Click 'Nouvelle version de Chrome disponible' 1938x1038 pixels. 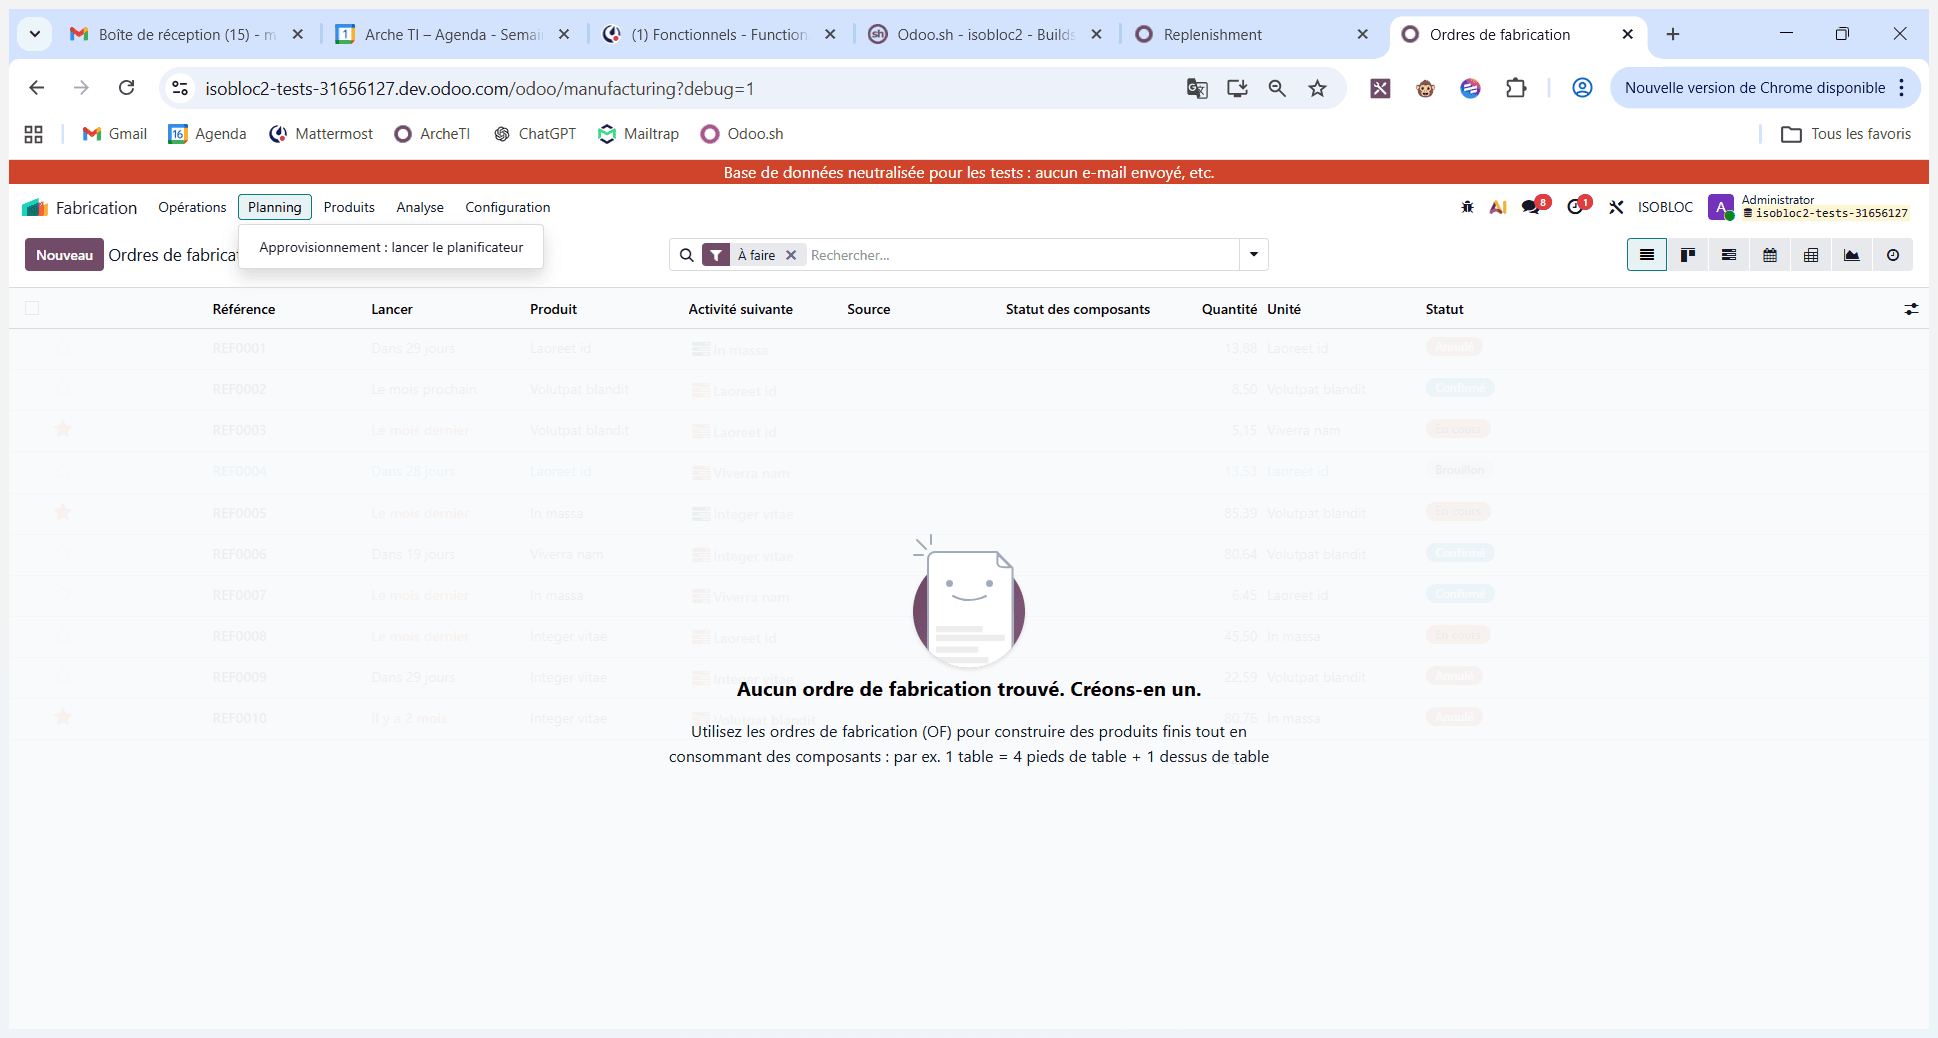[1755, 88]
